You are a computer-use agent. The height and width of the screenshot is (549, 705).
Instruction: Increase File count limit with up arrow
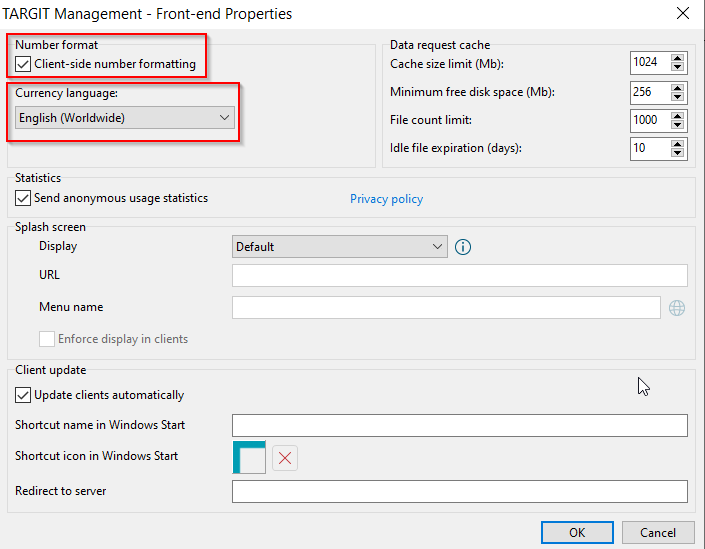tap(677, 116)
